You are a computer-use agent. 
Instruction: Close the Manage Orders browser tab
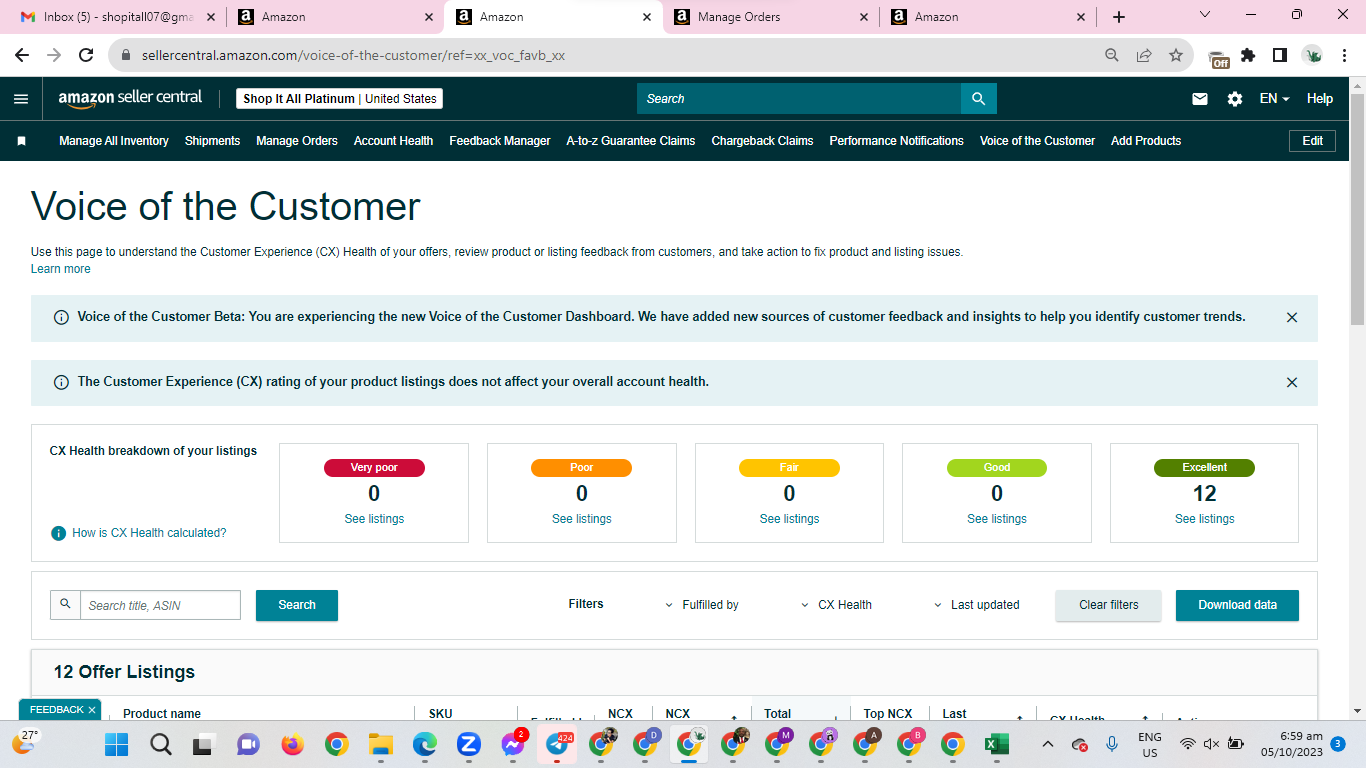(x=865, y=17)
